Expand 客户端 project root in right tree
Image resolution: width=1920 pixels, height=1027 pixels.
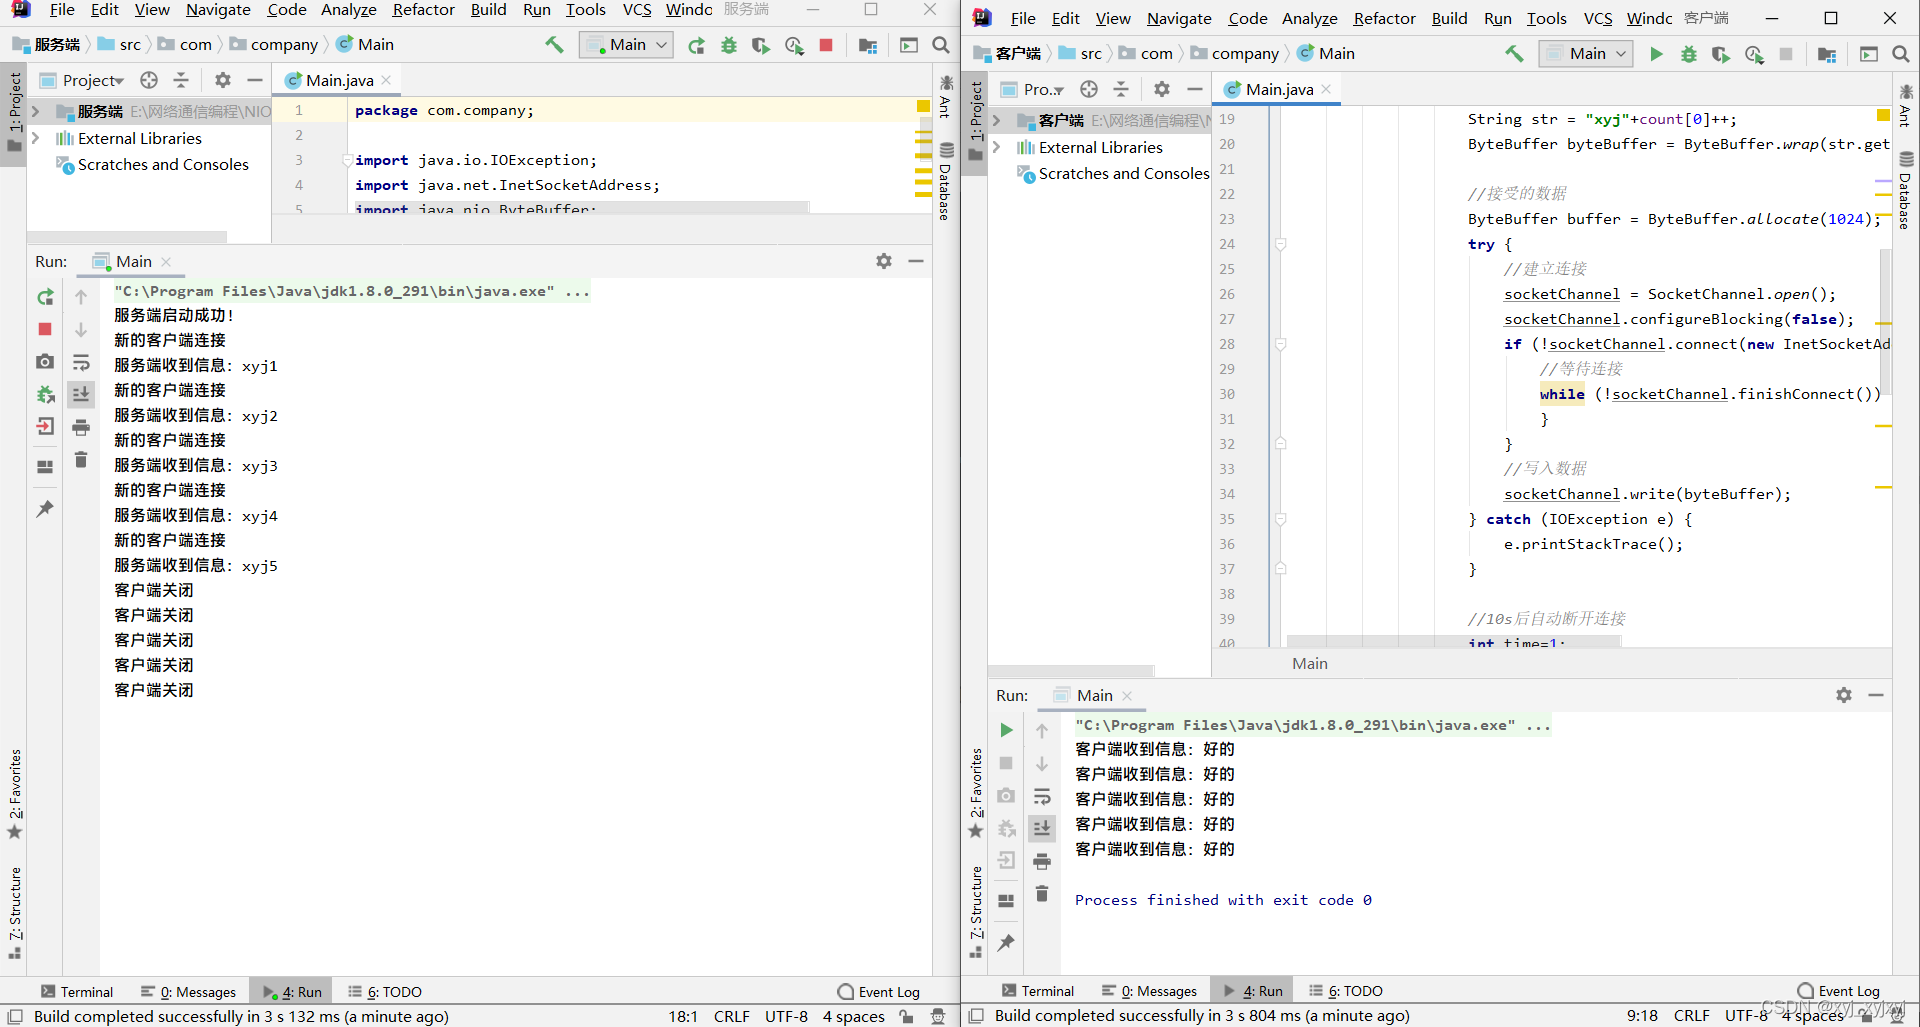[996, 120]
